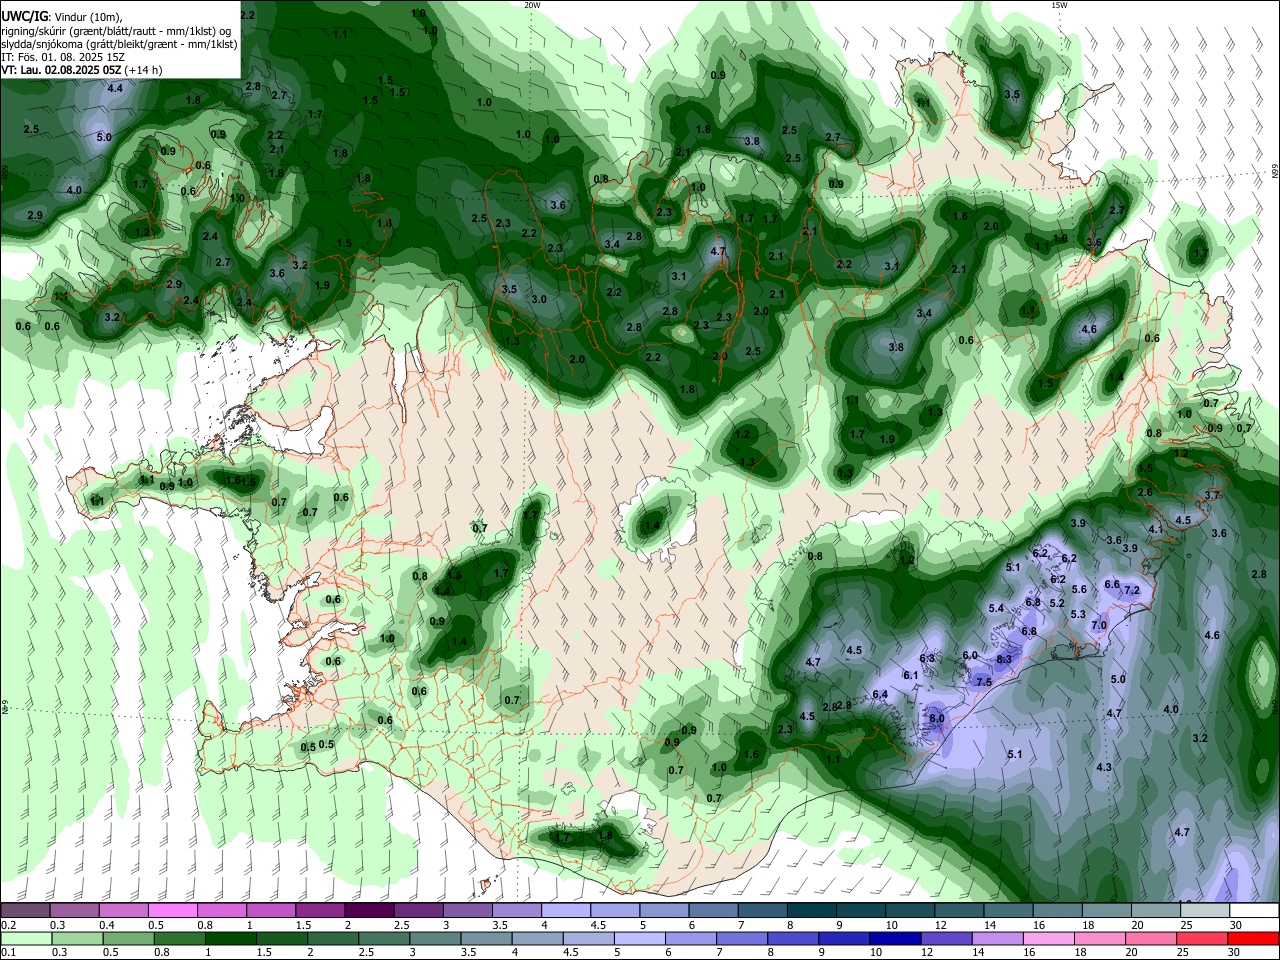Viewport: 1280px width, 960px height.
Task: Click the 0.2 label on the snow scale
Action: [x=8, y=925]
